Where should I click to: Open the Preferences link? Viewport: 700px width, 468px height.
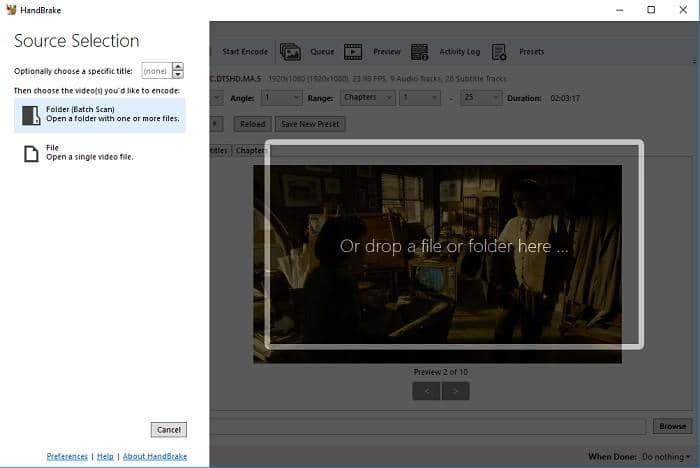click(67, 456)
